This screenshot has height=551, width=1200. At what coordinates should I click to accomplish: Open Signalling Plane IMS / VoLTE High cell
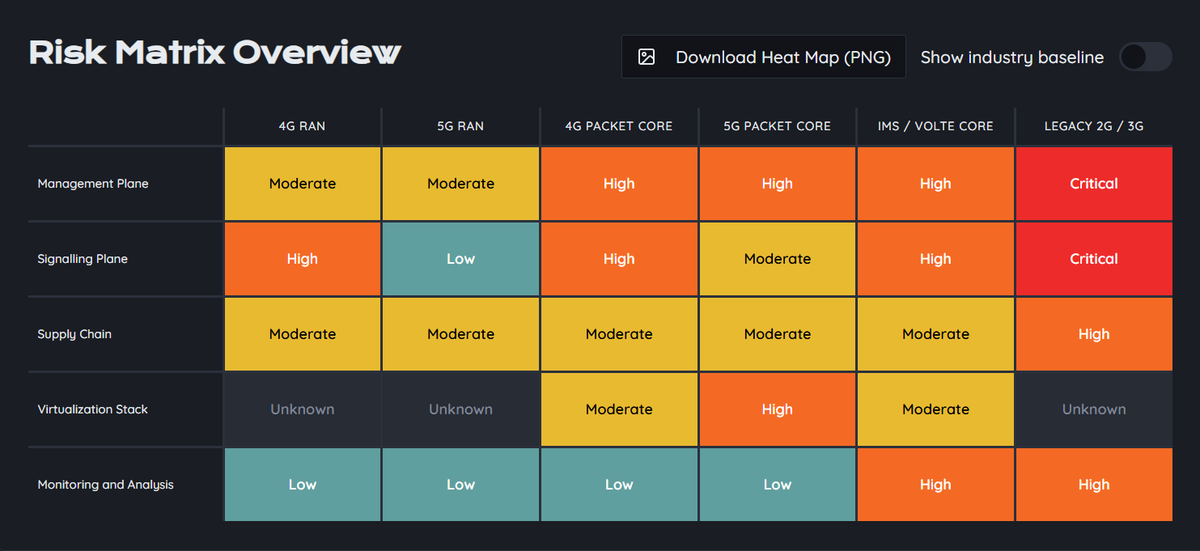(x=935, y=259)
